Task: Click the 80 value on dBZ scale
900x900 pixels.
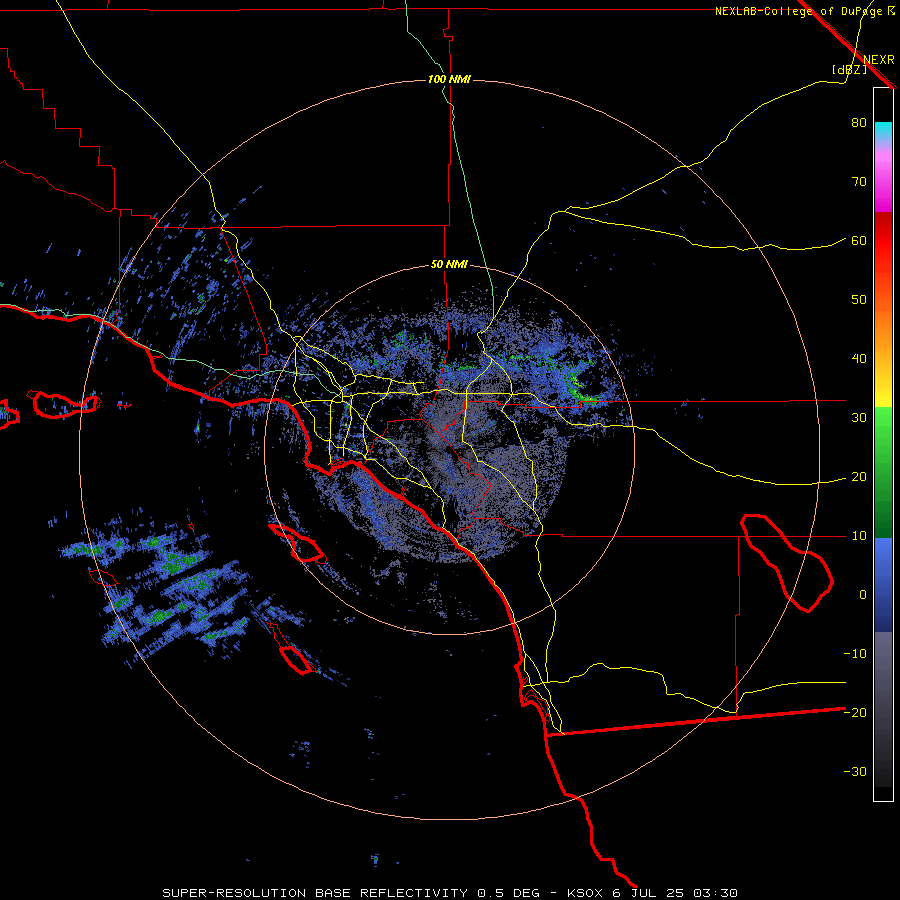Action: tap(859, 122)
